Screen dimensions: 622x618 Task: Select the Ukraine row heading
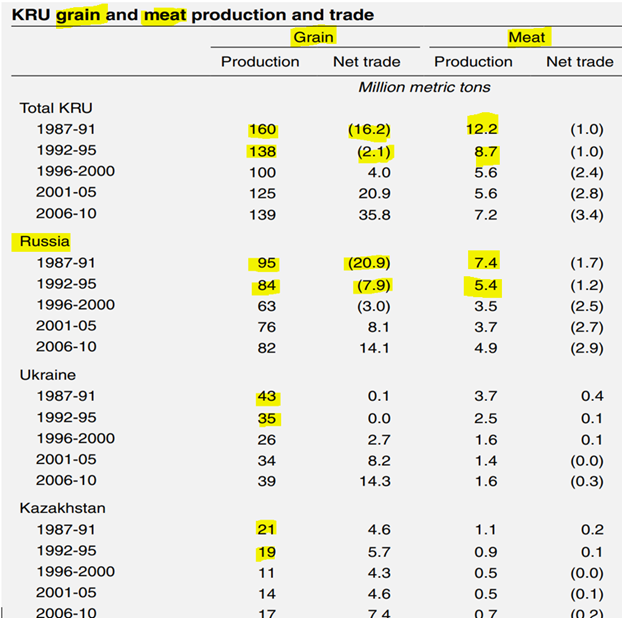coord(48,374)
